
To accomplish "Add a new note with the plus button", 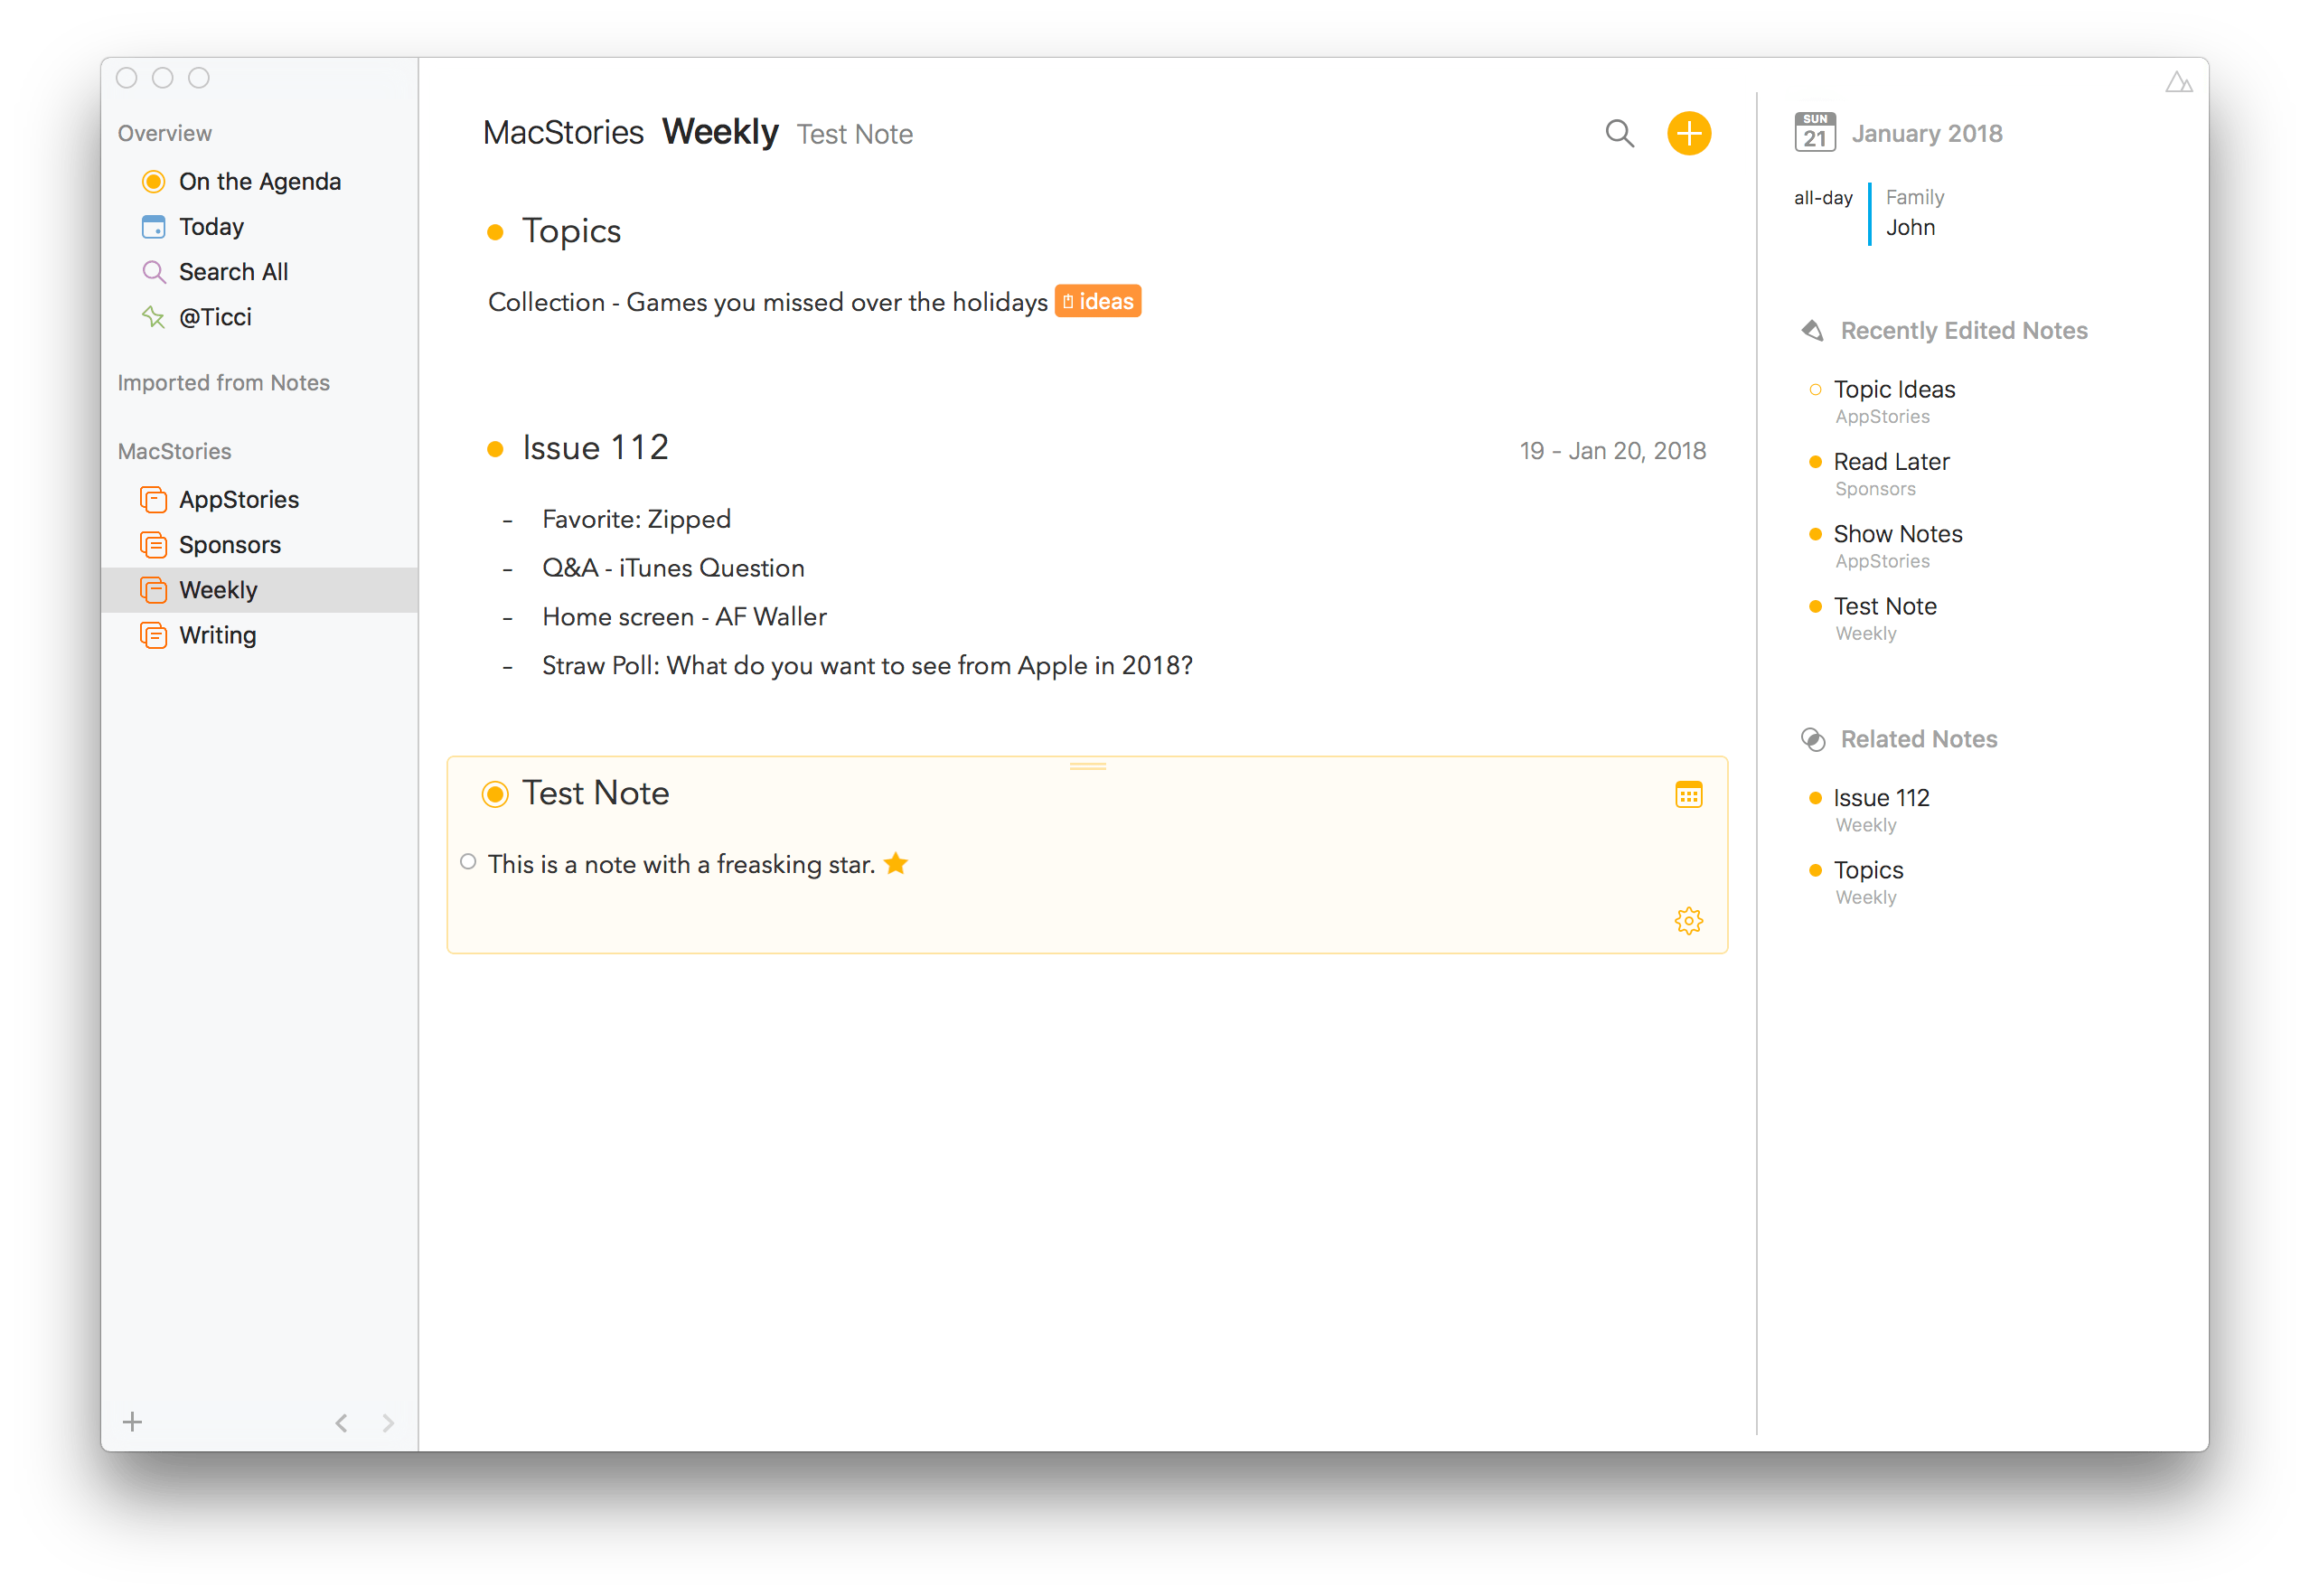I will pyautogui.click(x=1688, y=133).
